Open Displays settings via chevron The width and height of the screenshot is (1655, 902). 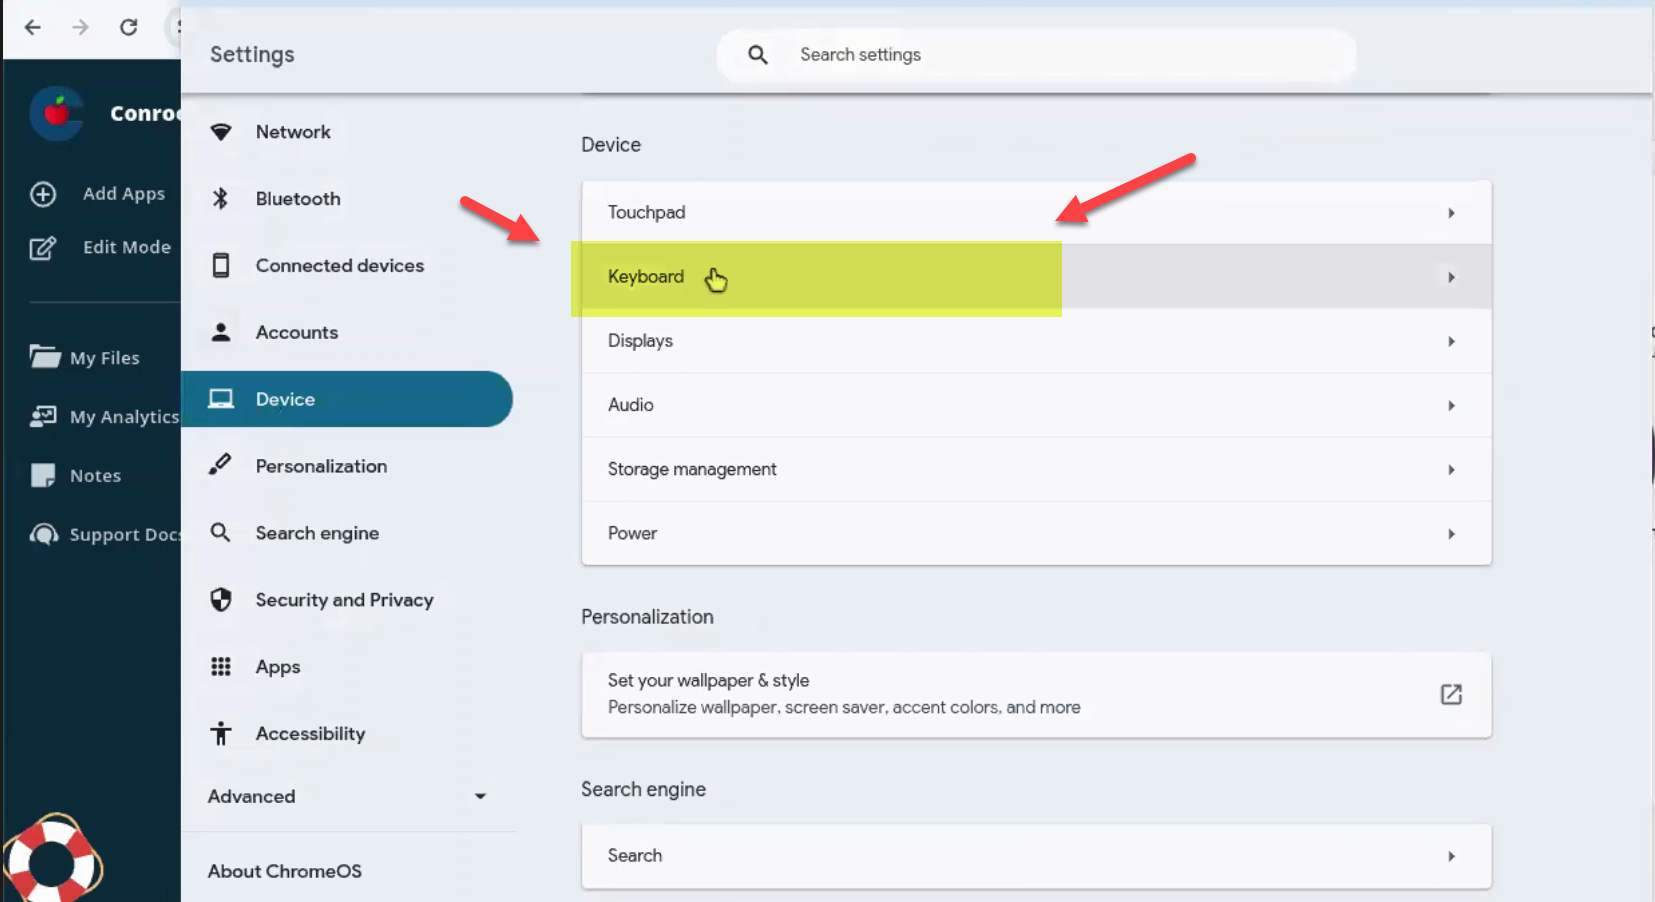[1450, 342]
